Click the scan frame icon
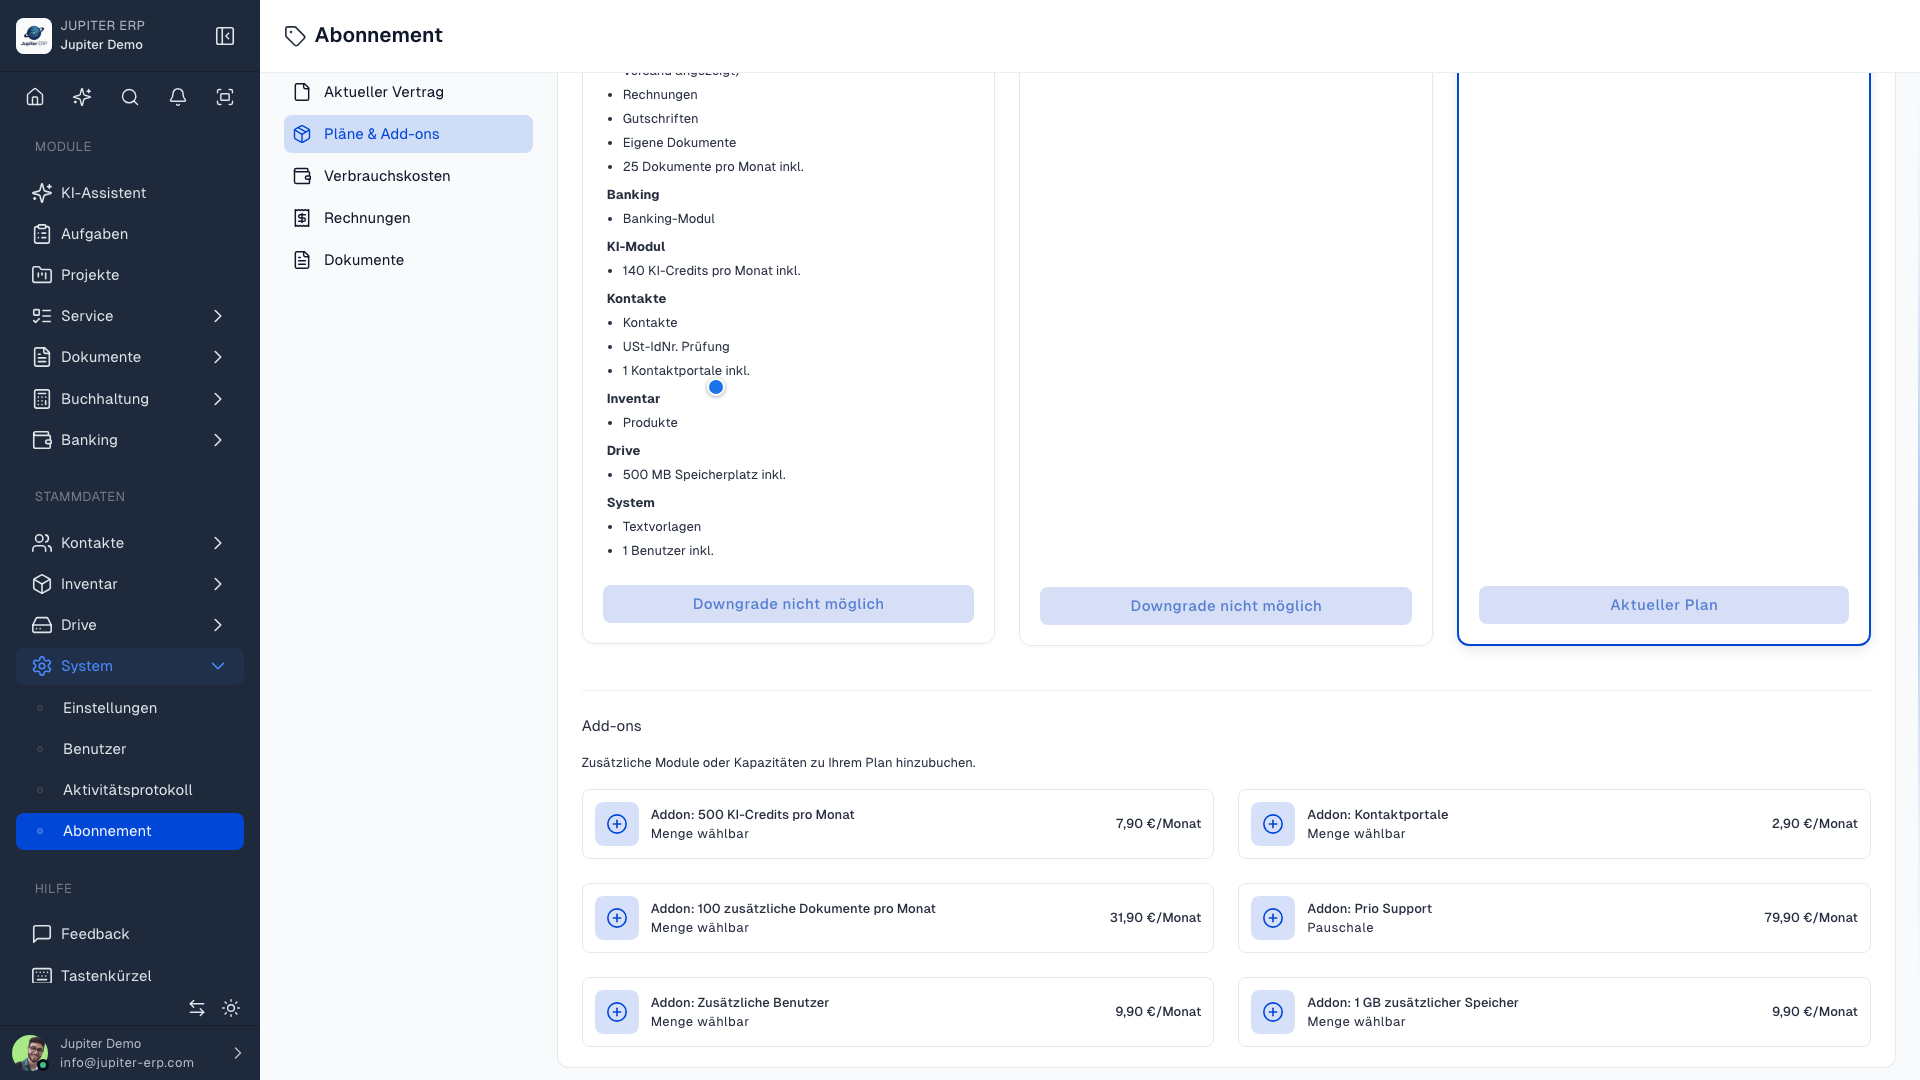Image resolution: width=1920 pixels, height=1080 pixels. [225, 97]
